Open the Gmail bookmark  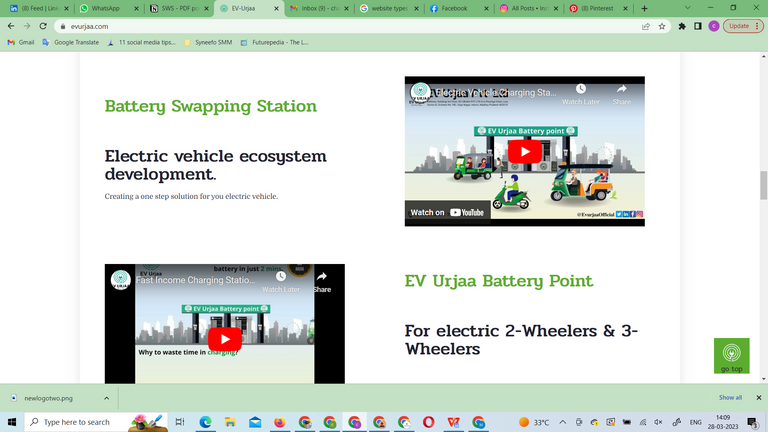pyautogui.click(x=21, y=43)
